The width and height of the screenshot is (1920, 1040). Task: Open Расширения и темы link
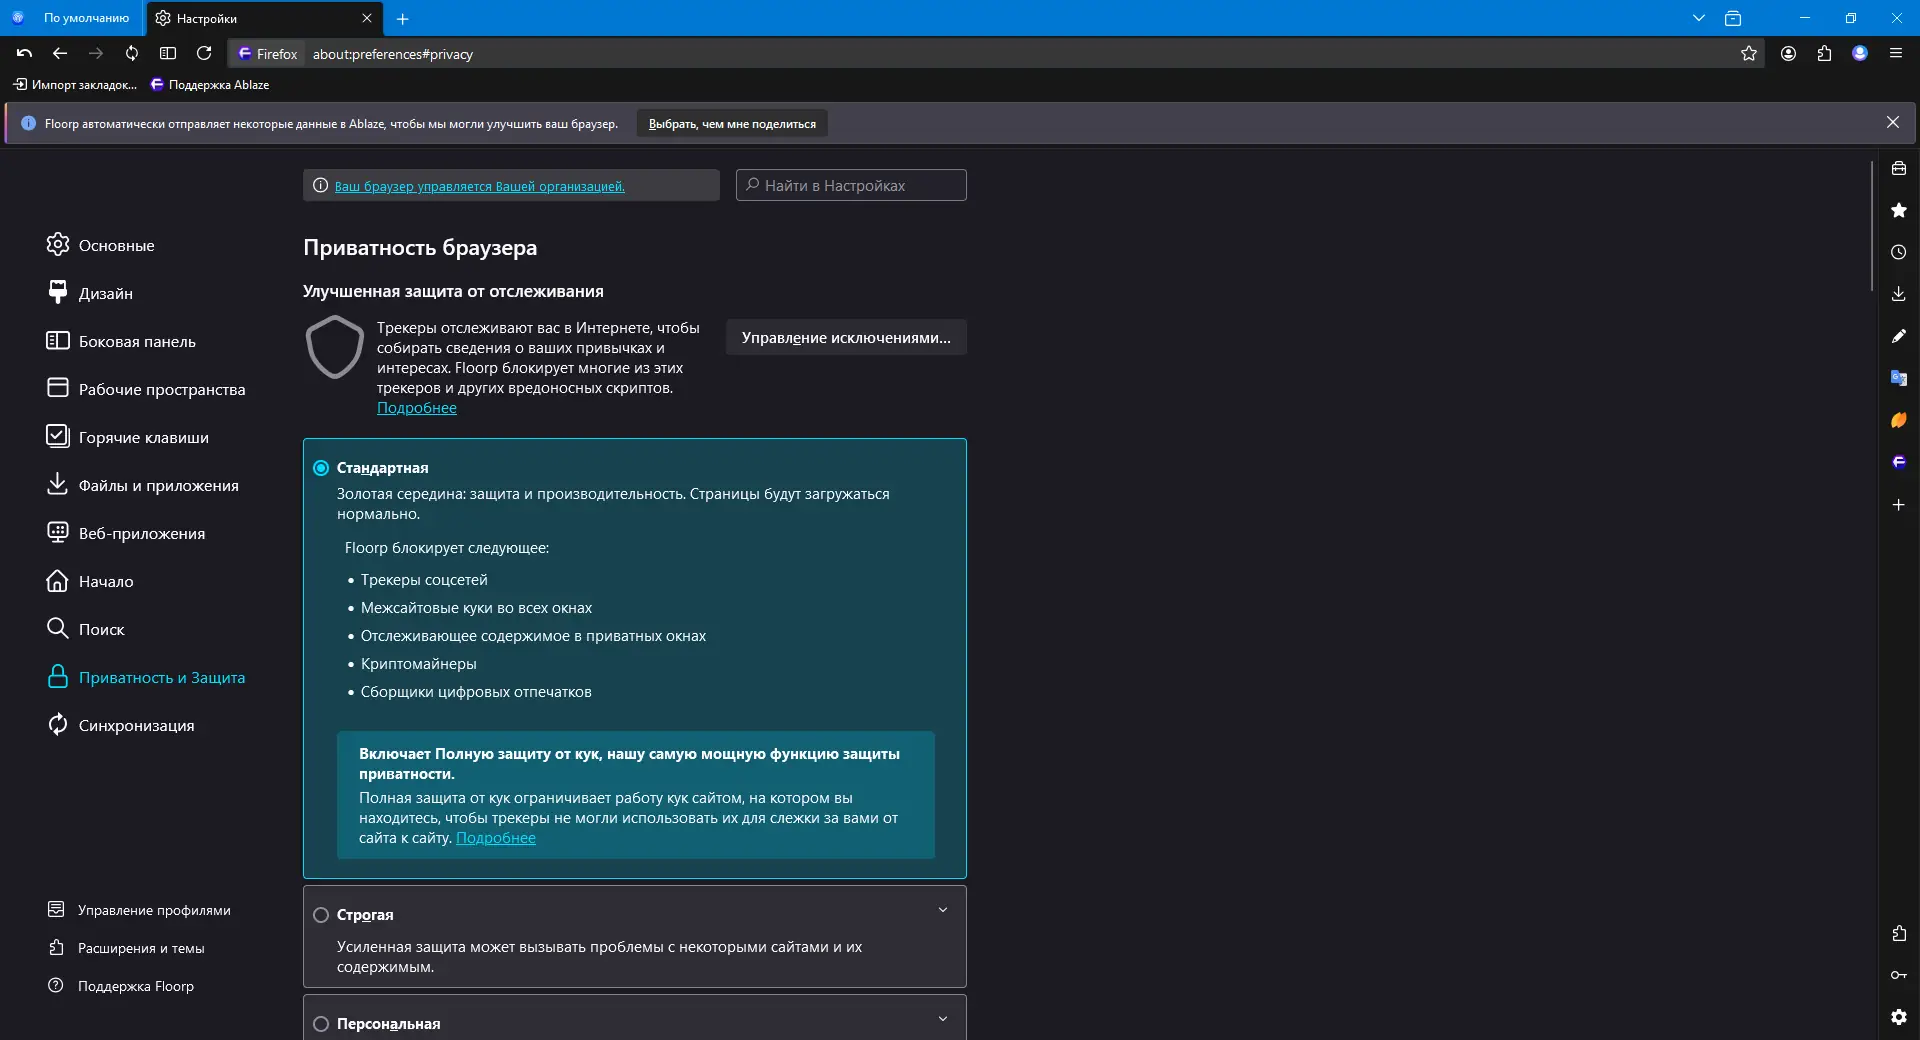click(x=126, y=948)
